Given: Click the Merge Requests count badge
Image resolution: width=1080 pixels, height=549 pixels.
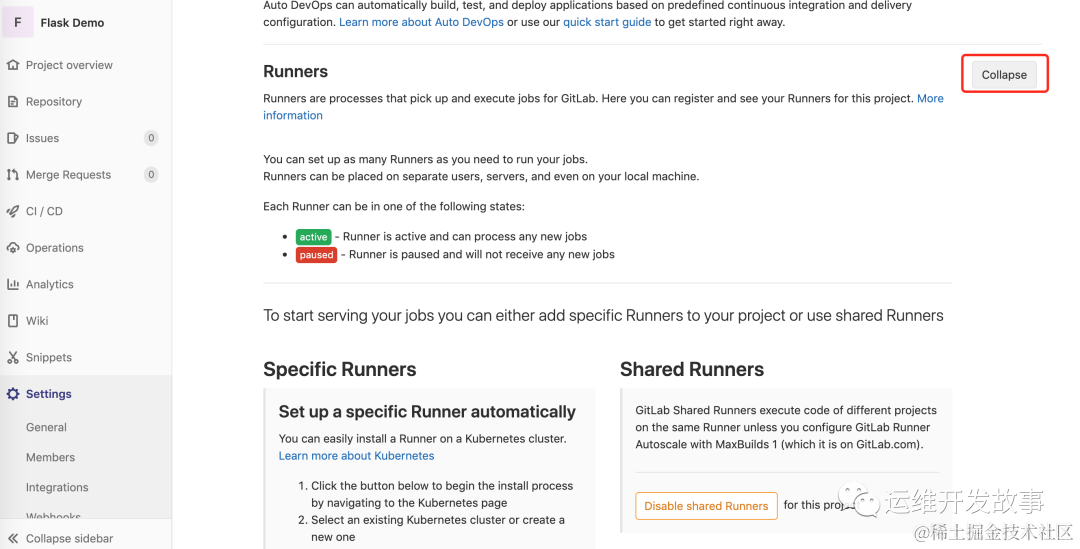Looking at the screenshot, I should coord(151,174).
